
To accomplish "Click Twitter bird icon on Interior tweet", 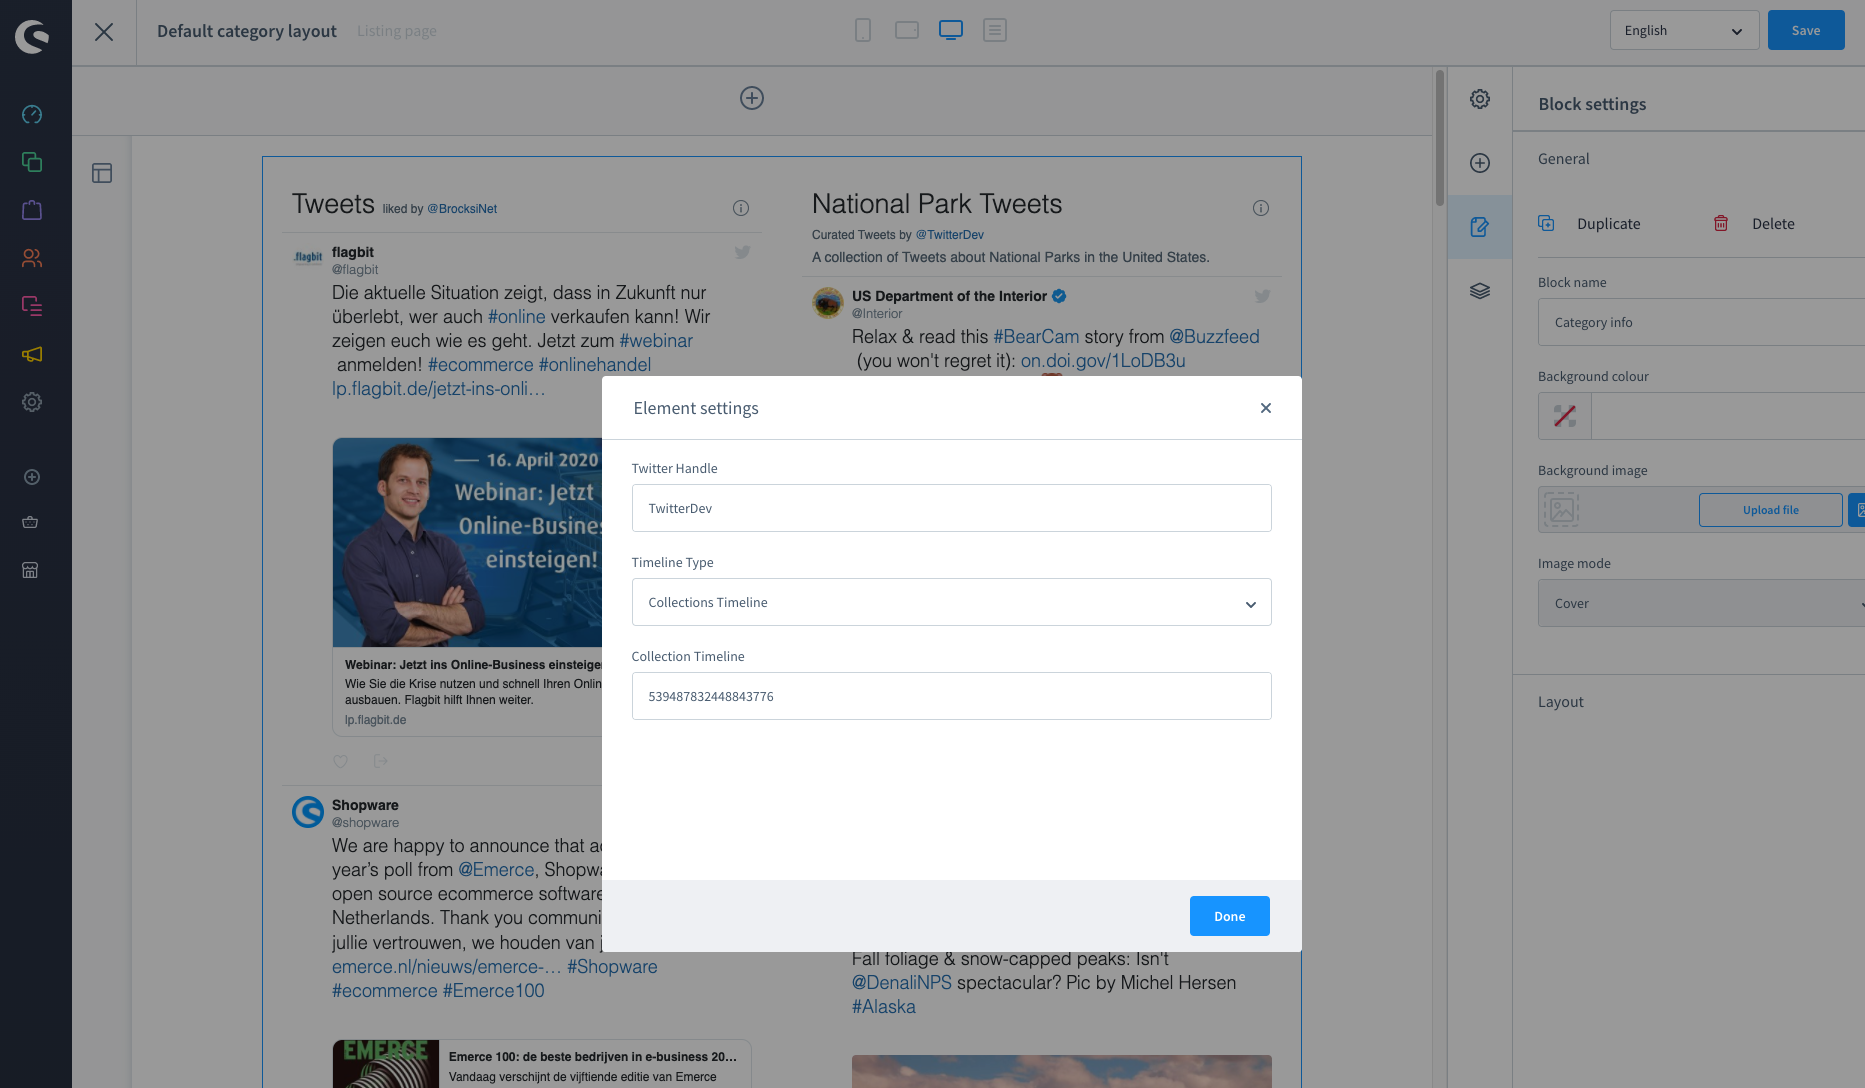I will point(1262,296).
